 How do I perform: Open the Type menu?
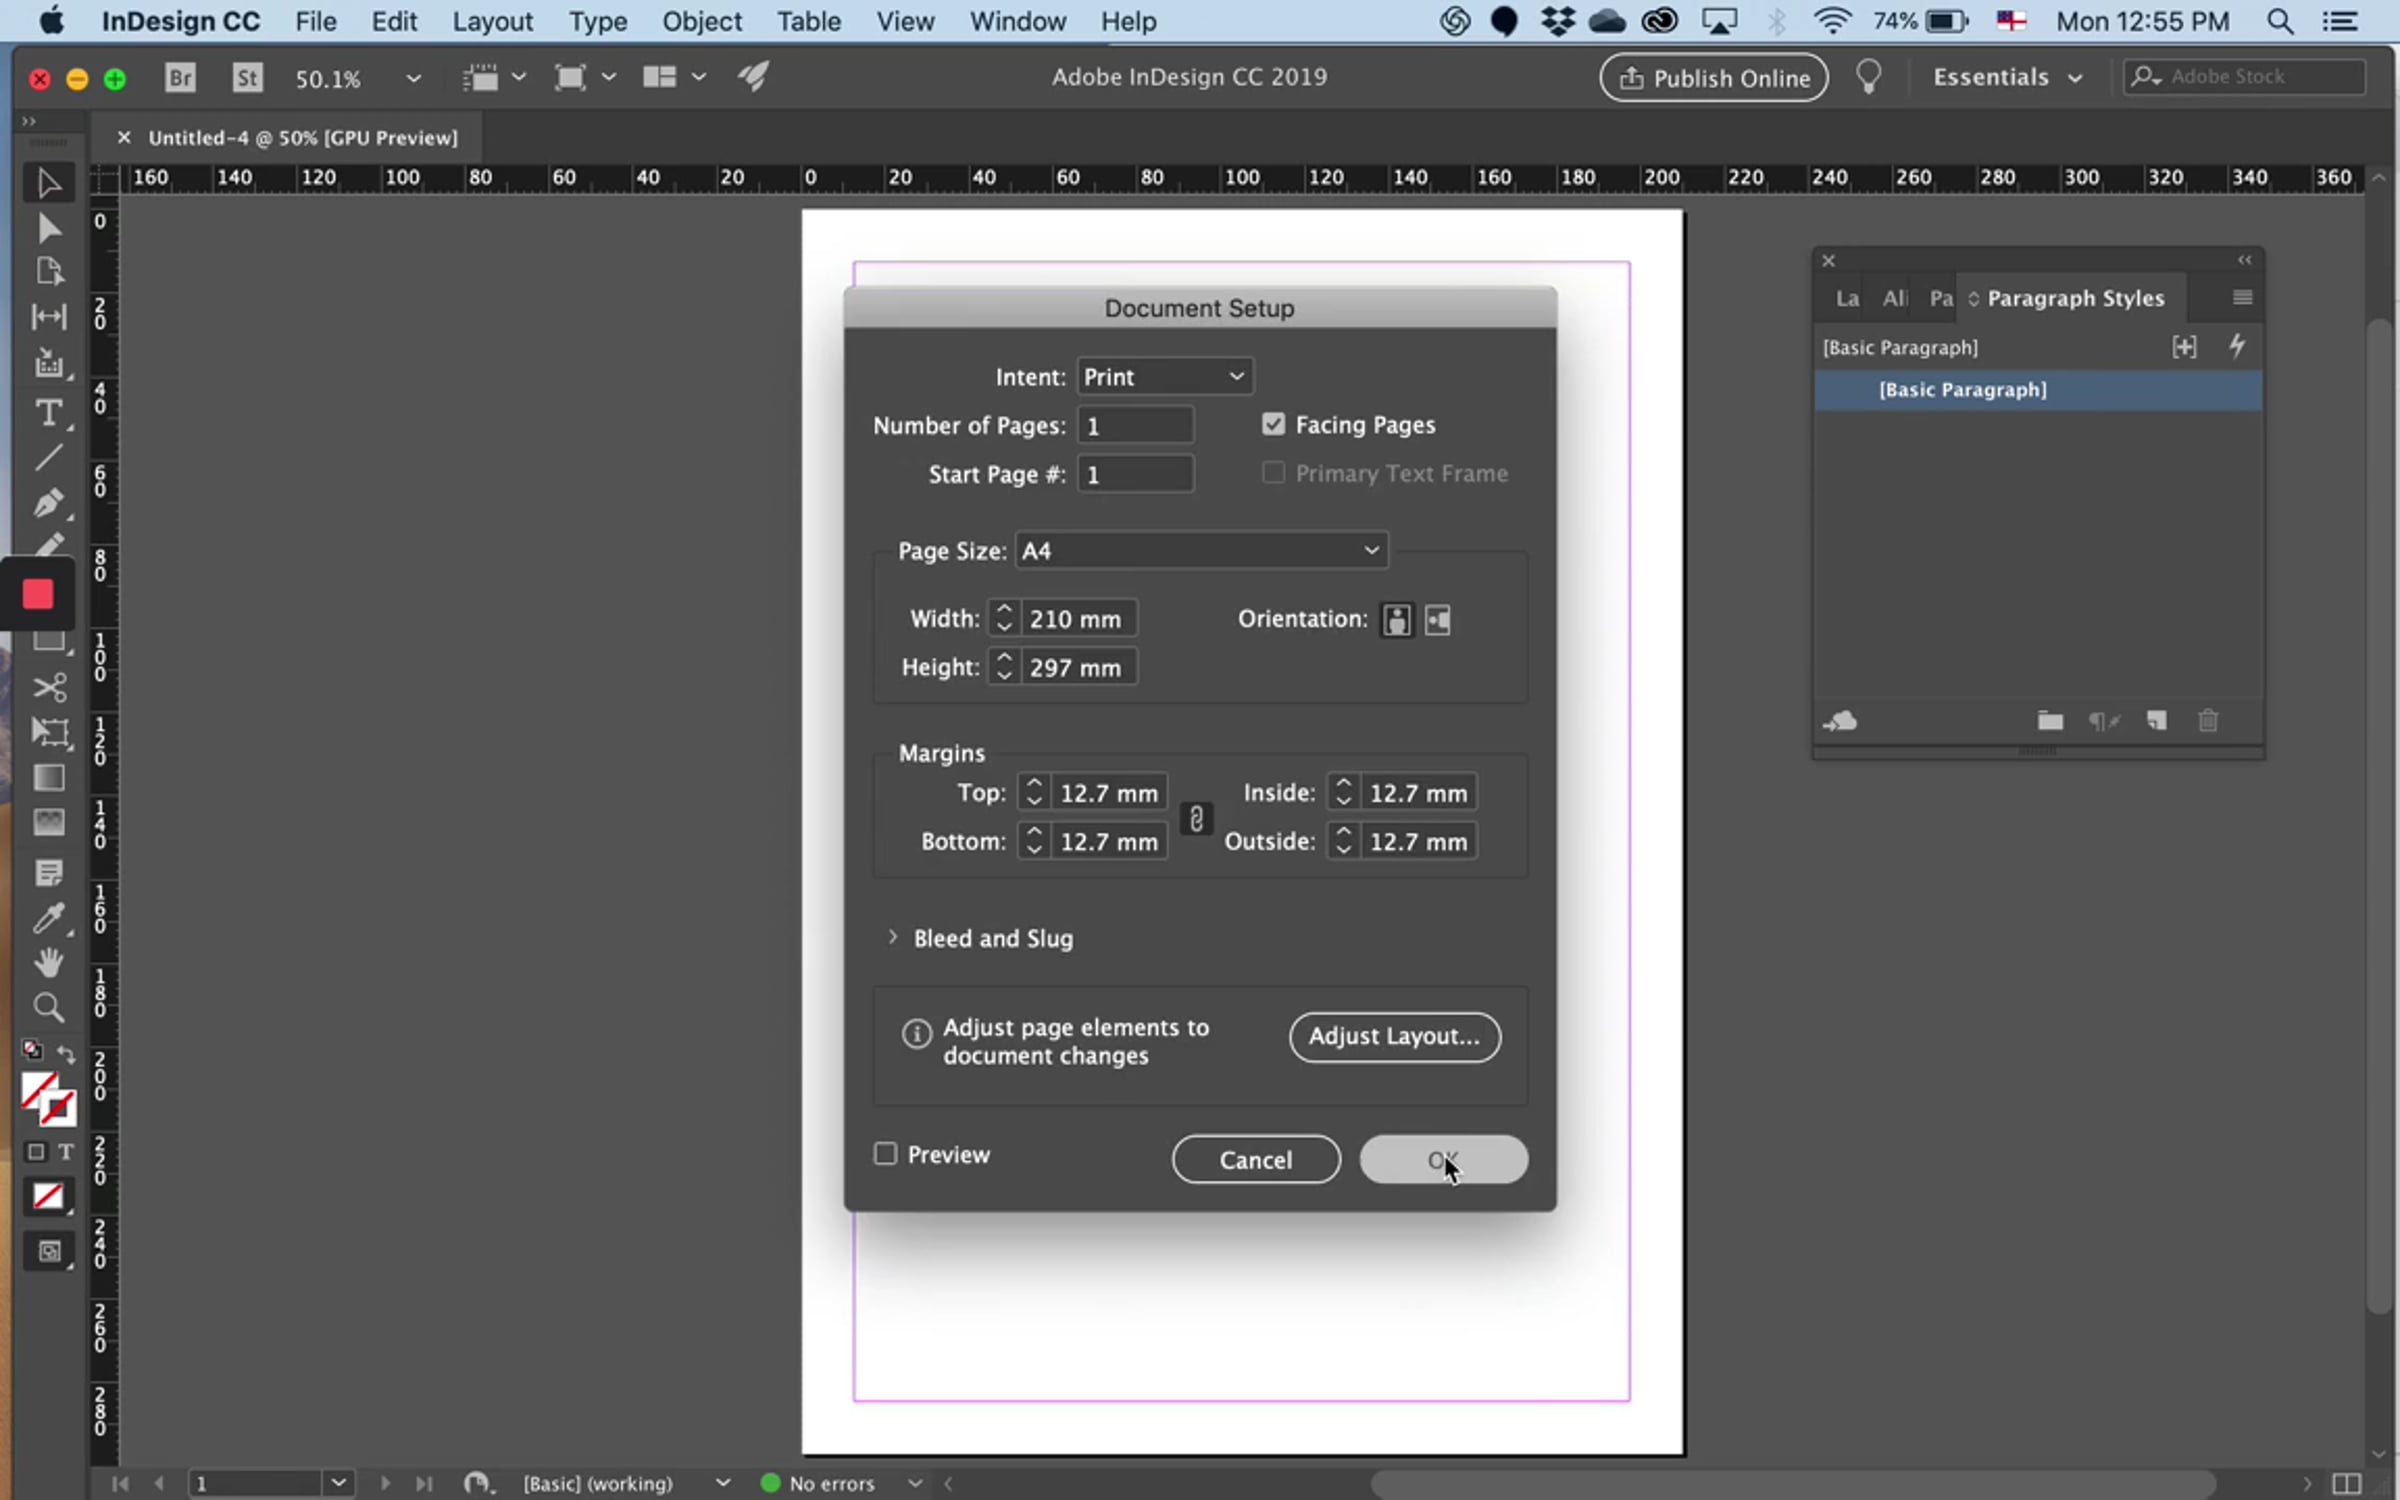(597, 21)
